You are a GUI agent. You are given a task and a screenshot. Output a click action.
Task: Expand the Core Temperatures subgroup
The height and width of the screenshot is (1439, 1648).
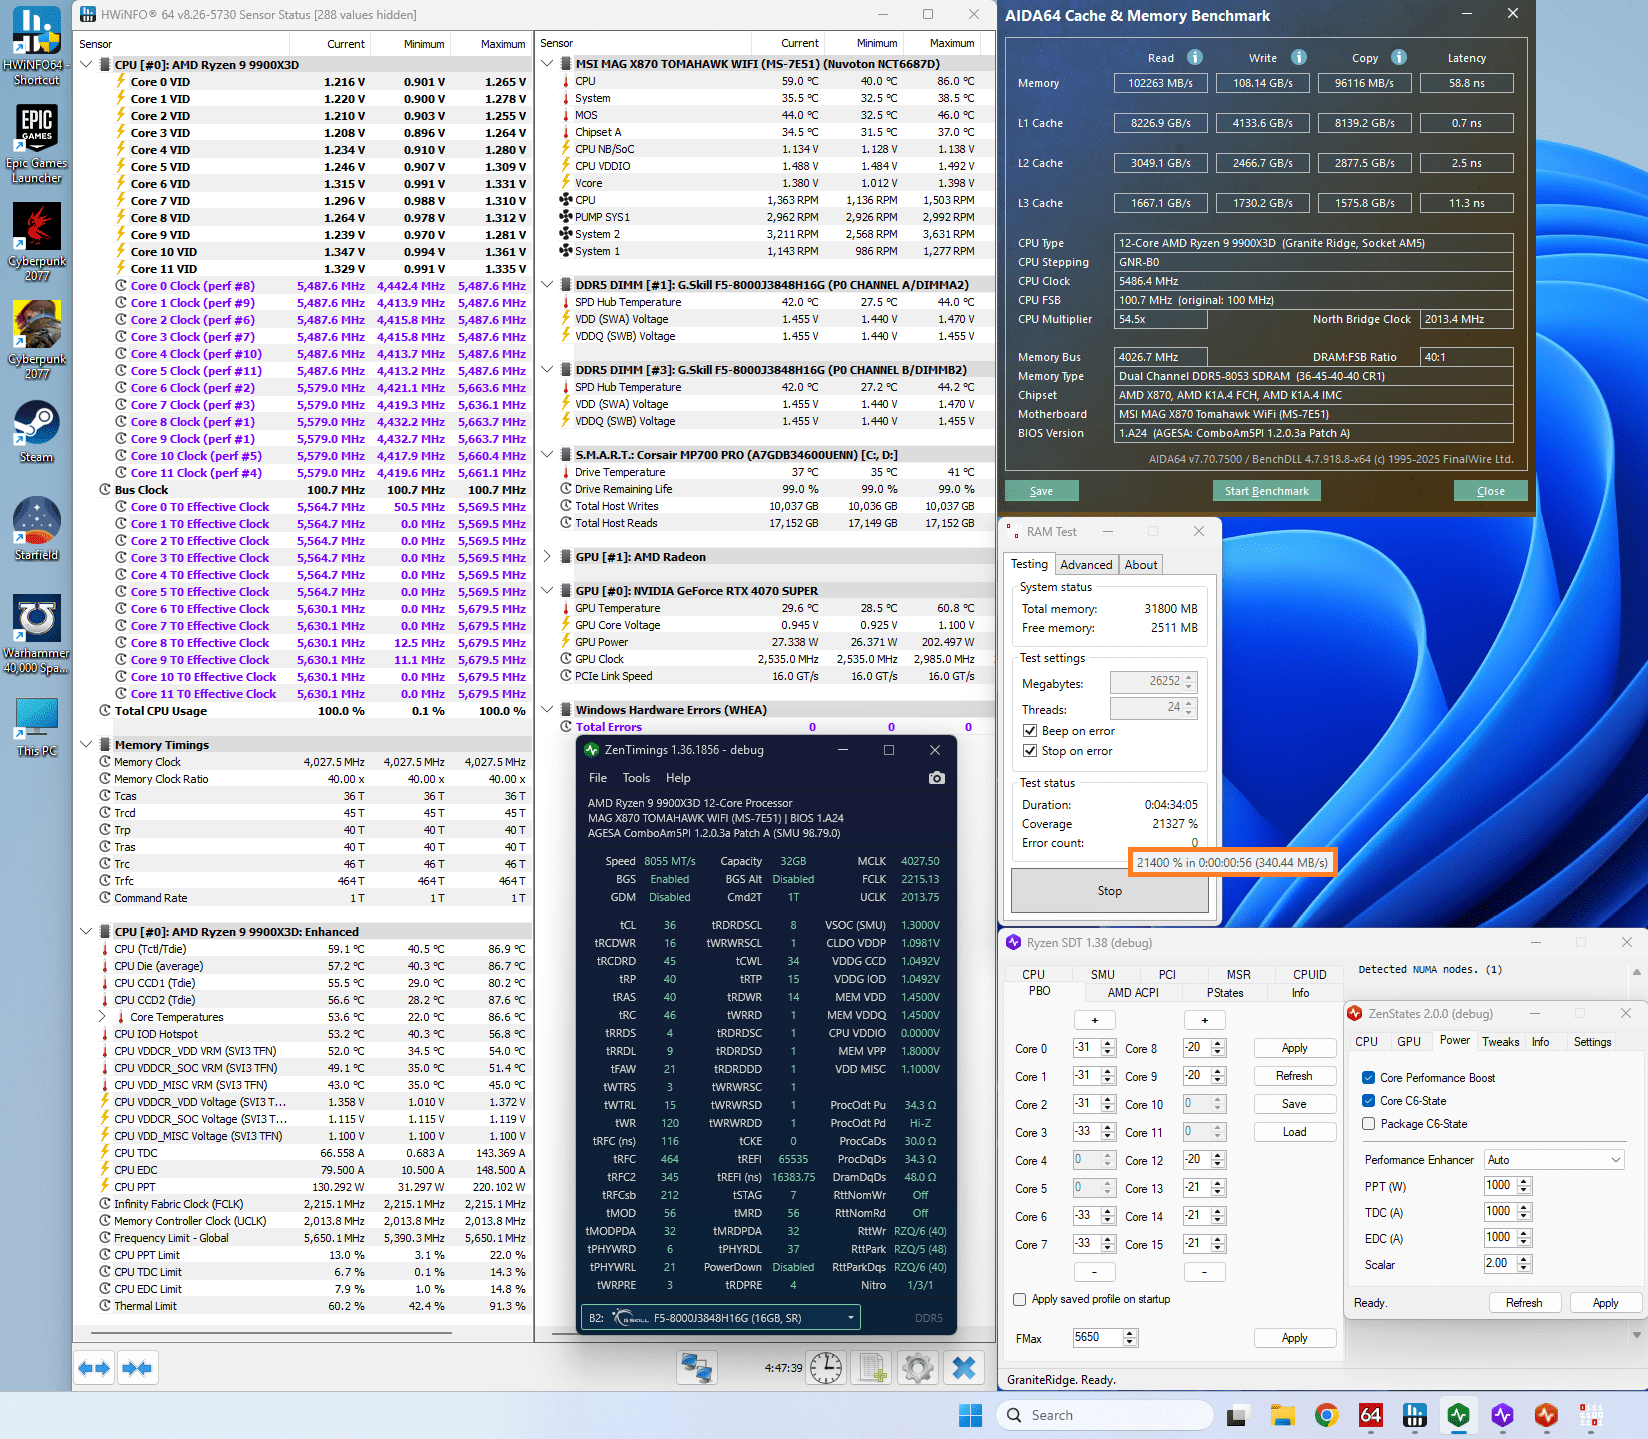point(103,1017)
